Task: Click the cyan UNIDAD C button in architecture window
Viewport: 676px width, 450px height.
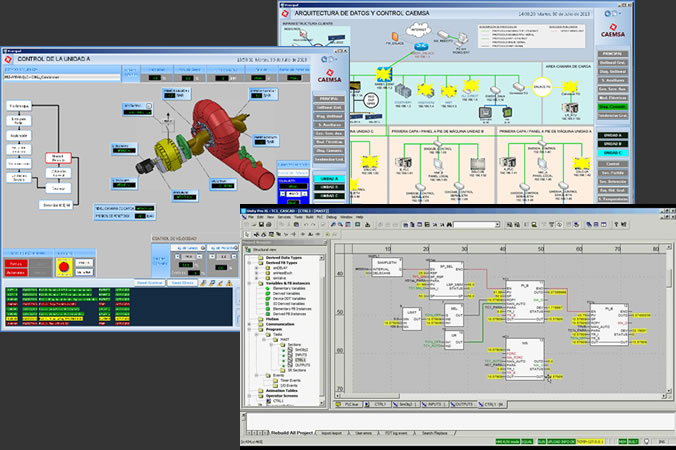Action: [x=612, y=153]
